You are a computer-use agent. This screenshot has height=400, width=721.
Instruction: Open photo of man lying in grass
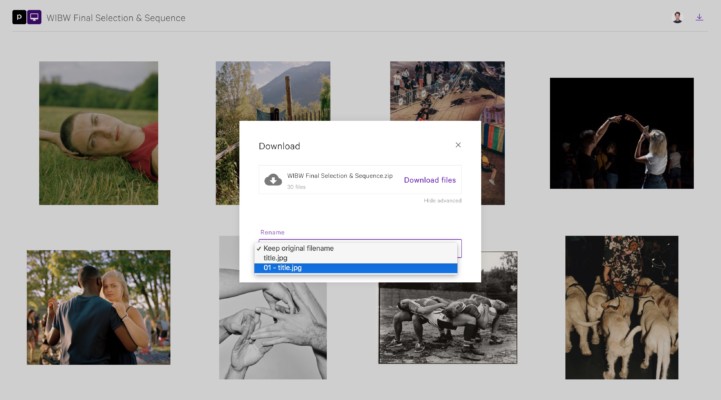tap(98, 133)
